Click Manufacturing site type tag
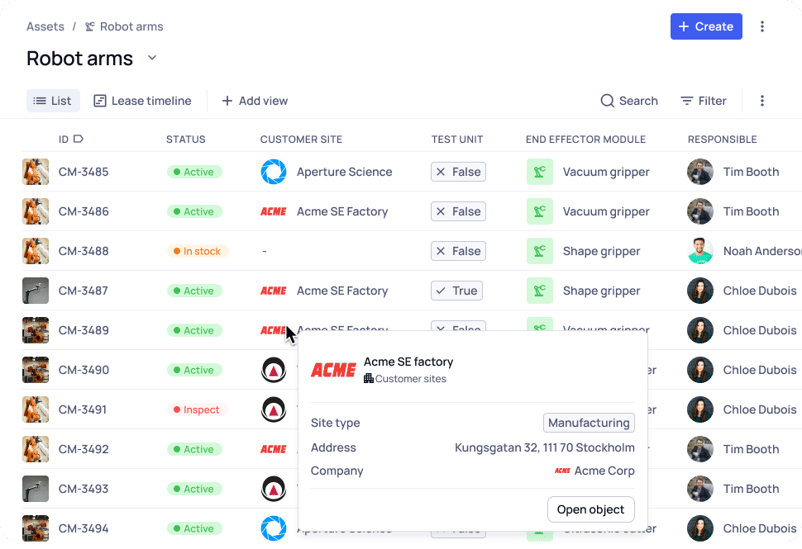 [x=589, y=423]
